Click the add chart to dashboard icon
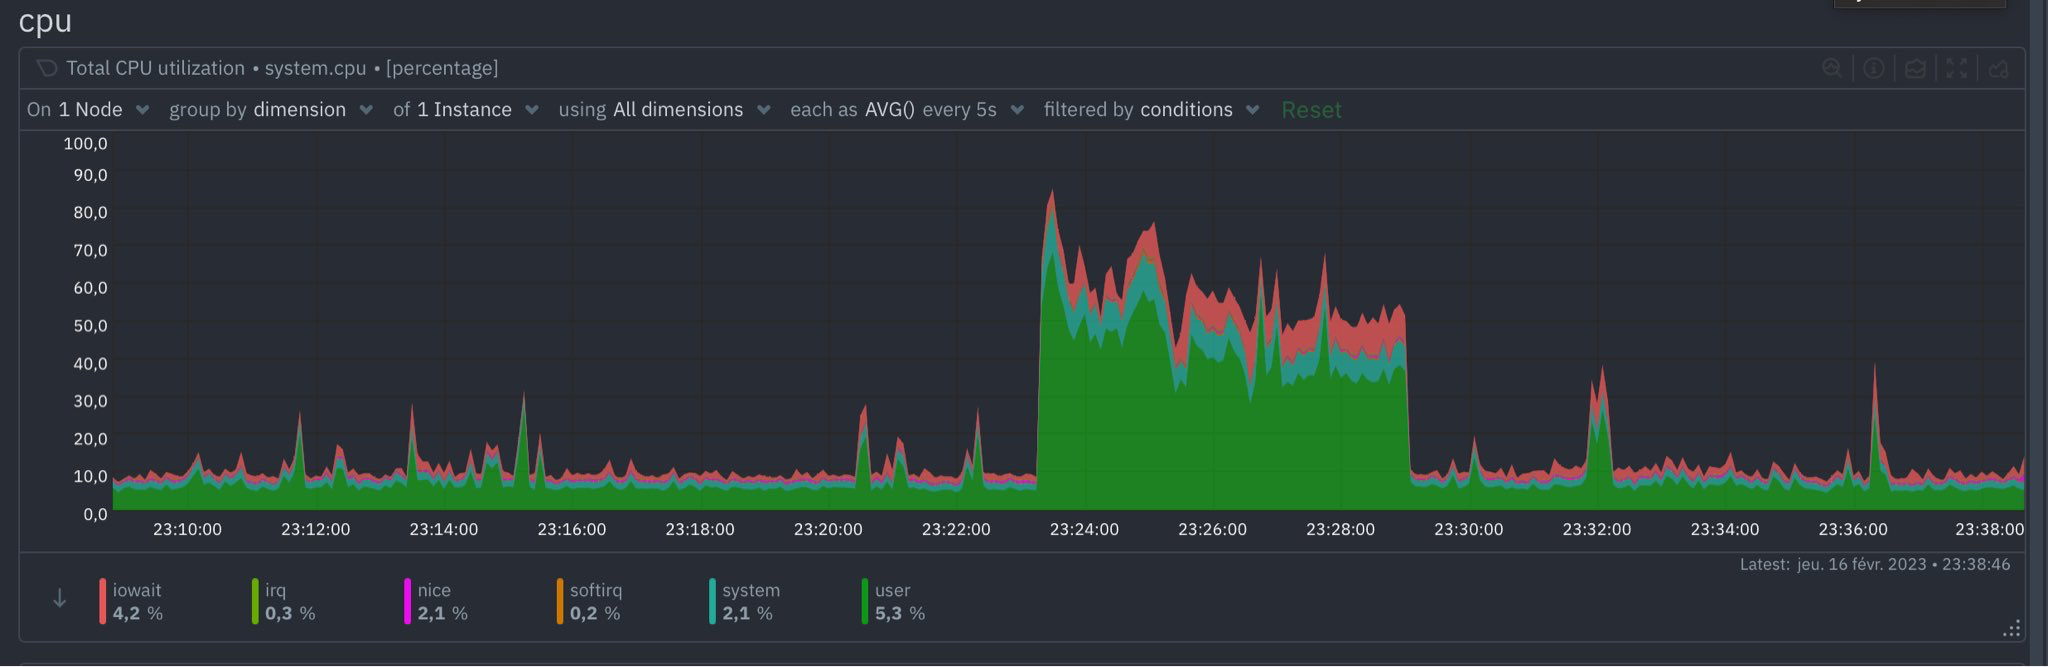The image size is (2048, 667). pyautogui.click(x=1999, y=68)
